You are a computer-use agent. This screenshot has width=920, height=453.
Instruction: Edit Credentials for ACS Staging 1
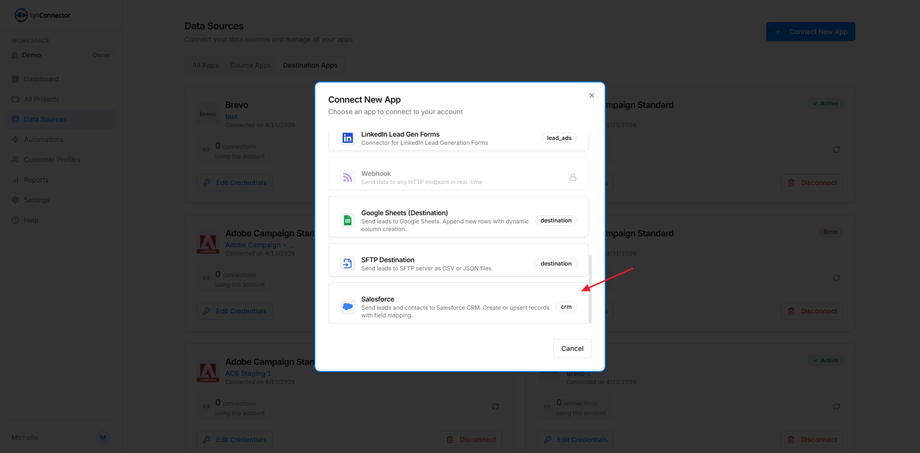tap(234, 440)
